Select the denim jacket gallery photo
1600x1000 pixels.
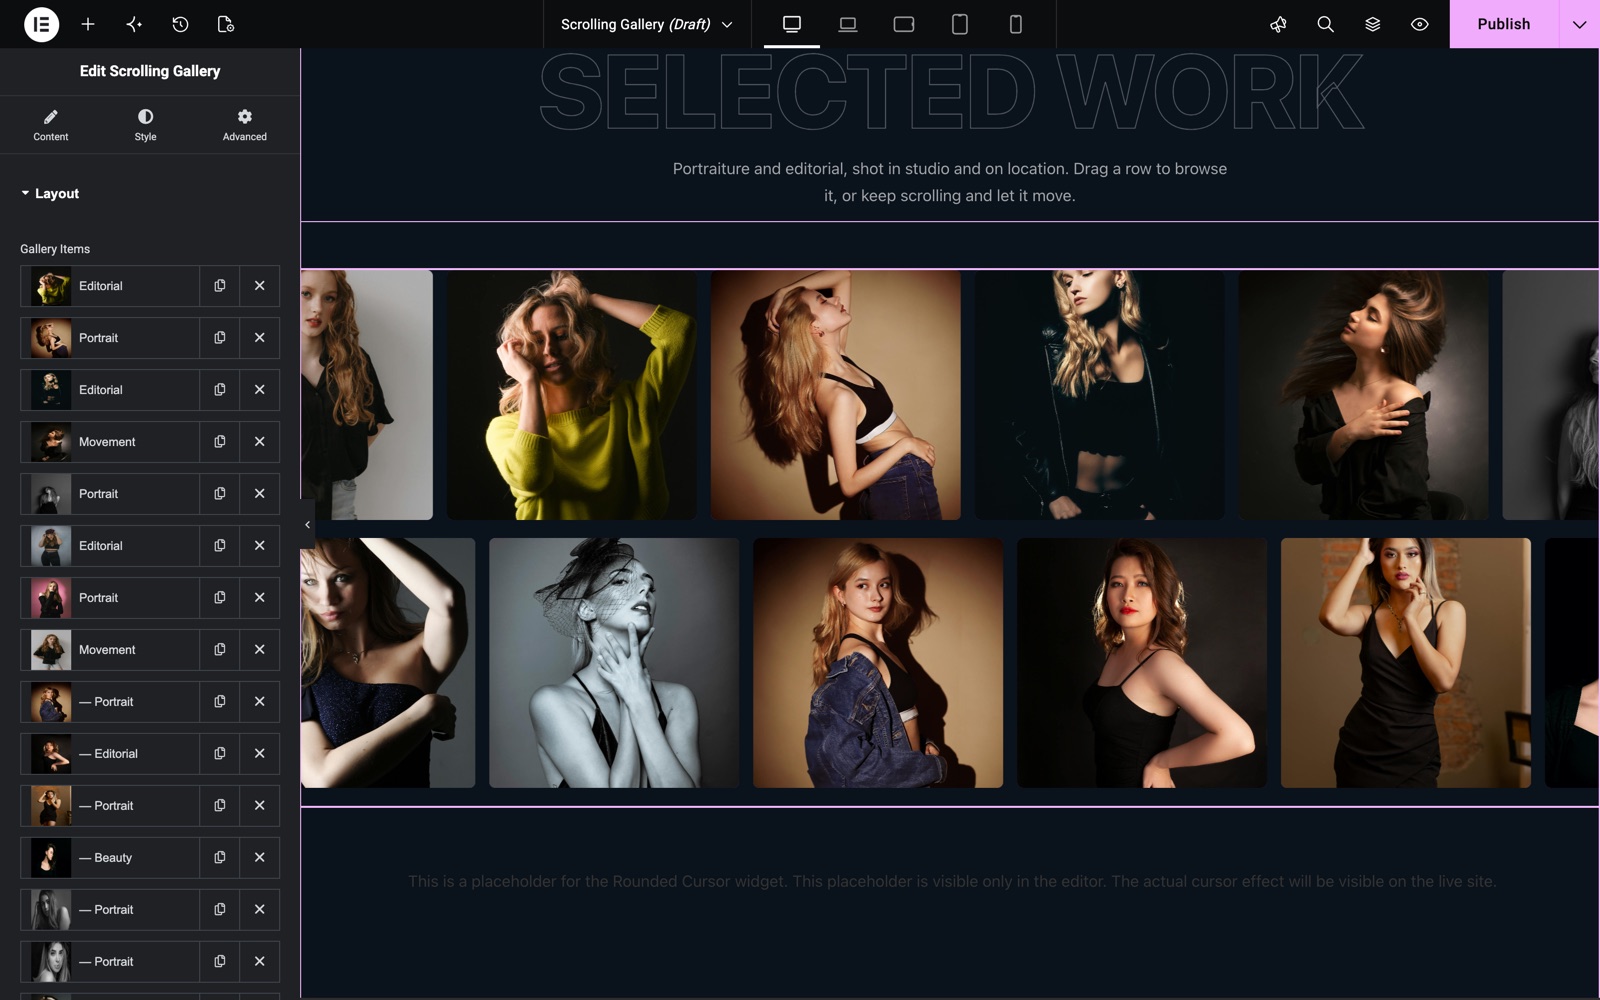pyautogui.click(x=878, y=663)
